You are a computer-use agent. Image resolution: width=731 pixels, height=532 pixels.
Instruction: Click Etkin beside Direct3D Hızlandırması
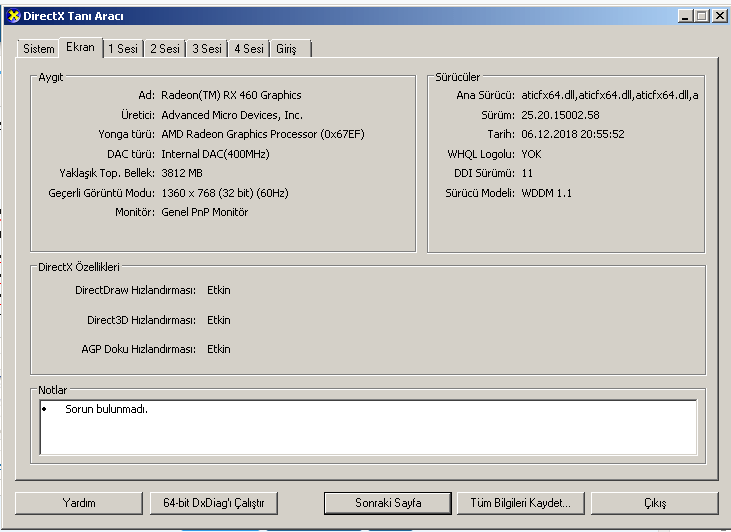[219, 320]
